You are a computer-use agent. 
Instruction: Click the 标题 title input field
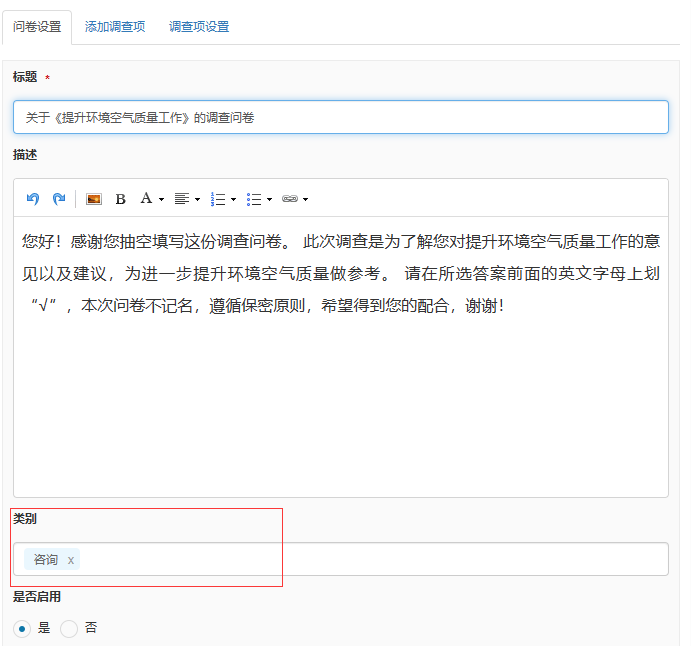pyautogui.click(x=340, y=117)
